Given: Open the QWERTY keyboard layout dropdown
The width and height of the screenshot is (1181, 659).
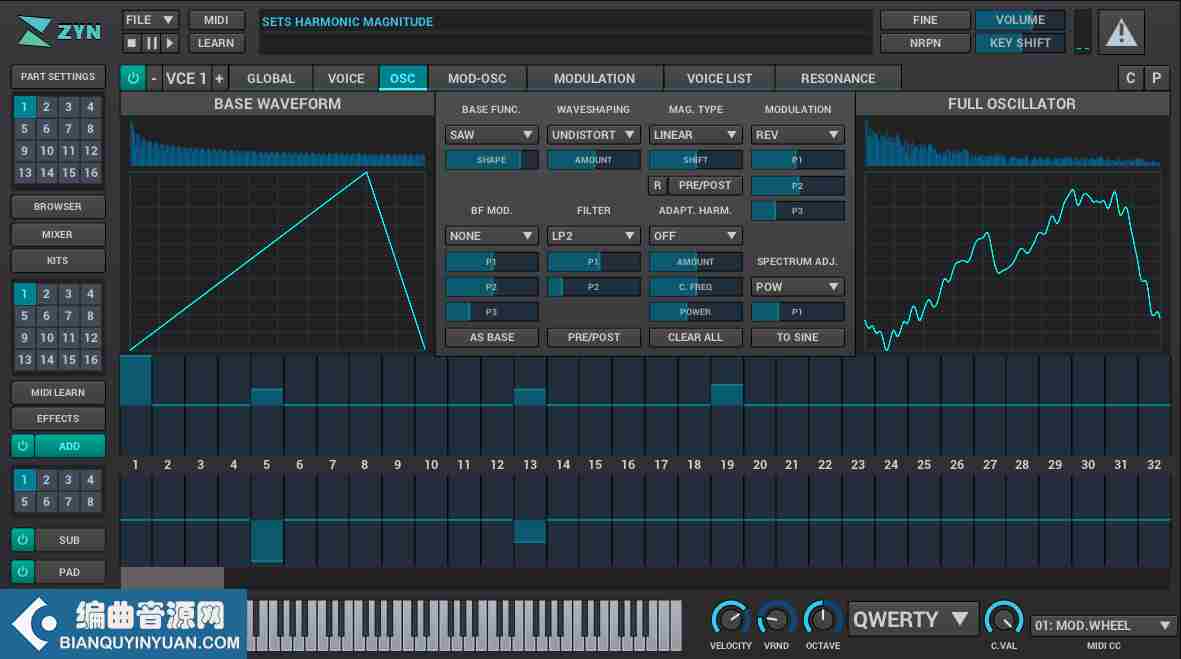Looking at the screenshot, I should [x=913, y=620].
